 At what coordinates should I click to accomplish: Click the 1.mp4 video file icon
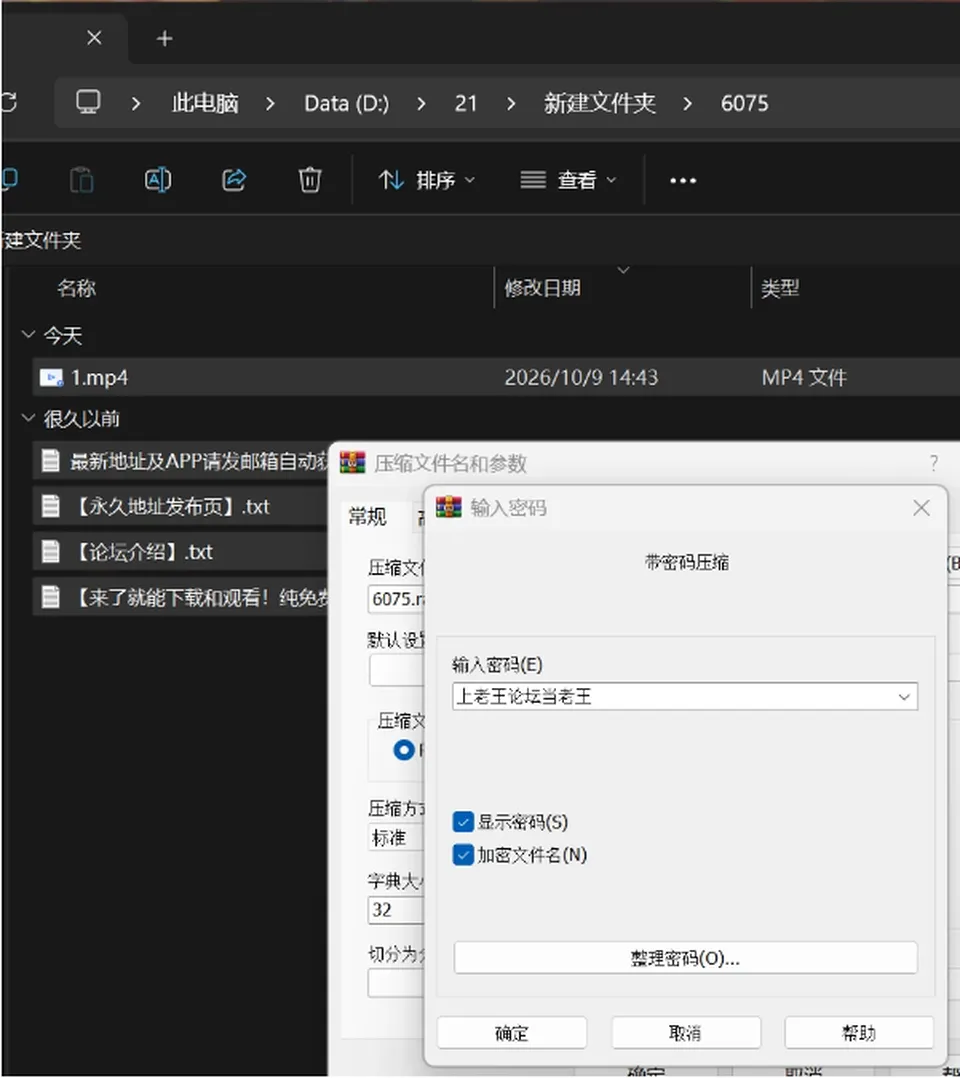[x=51, y=377]
